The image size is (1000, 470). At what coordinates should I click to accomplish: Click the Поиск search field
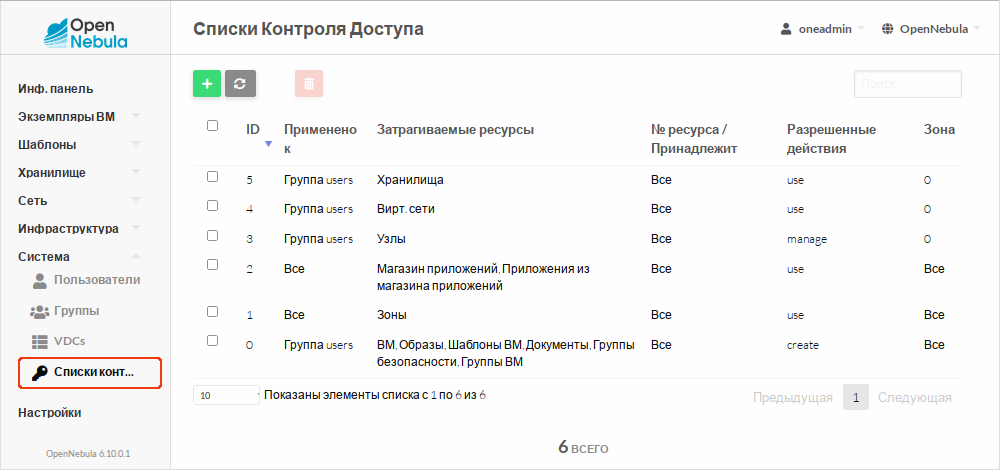tap(907, 84)
